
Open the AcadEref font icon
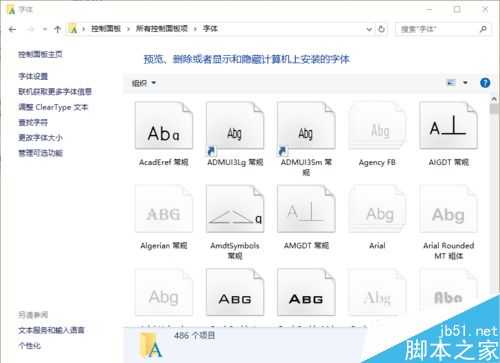point(164,125)
